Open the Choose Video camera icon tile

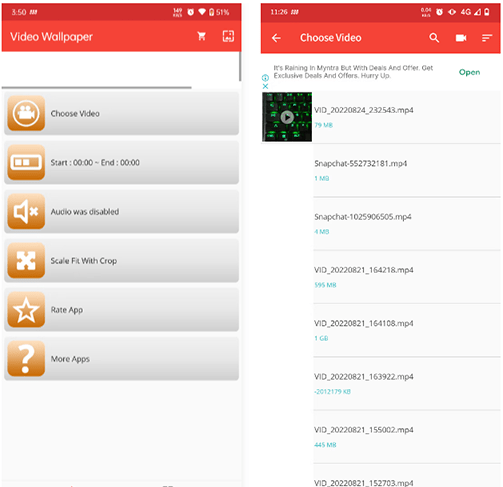(26, 113)
